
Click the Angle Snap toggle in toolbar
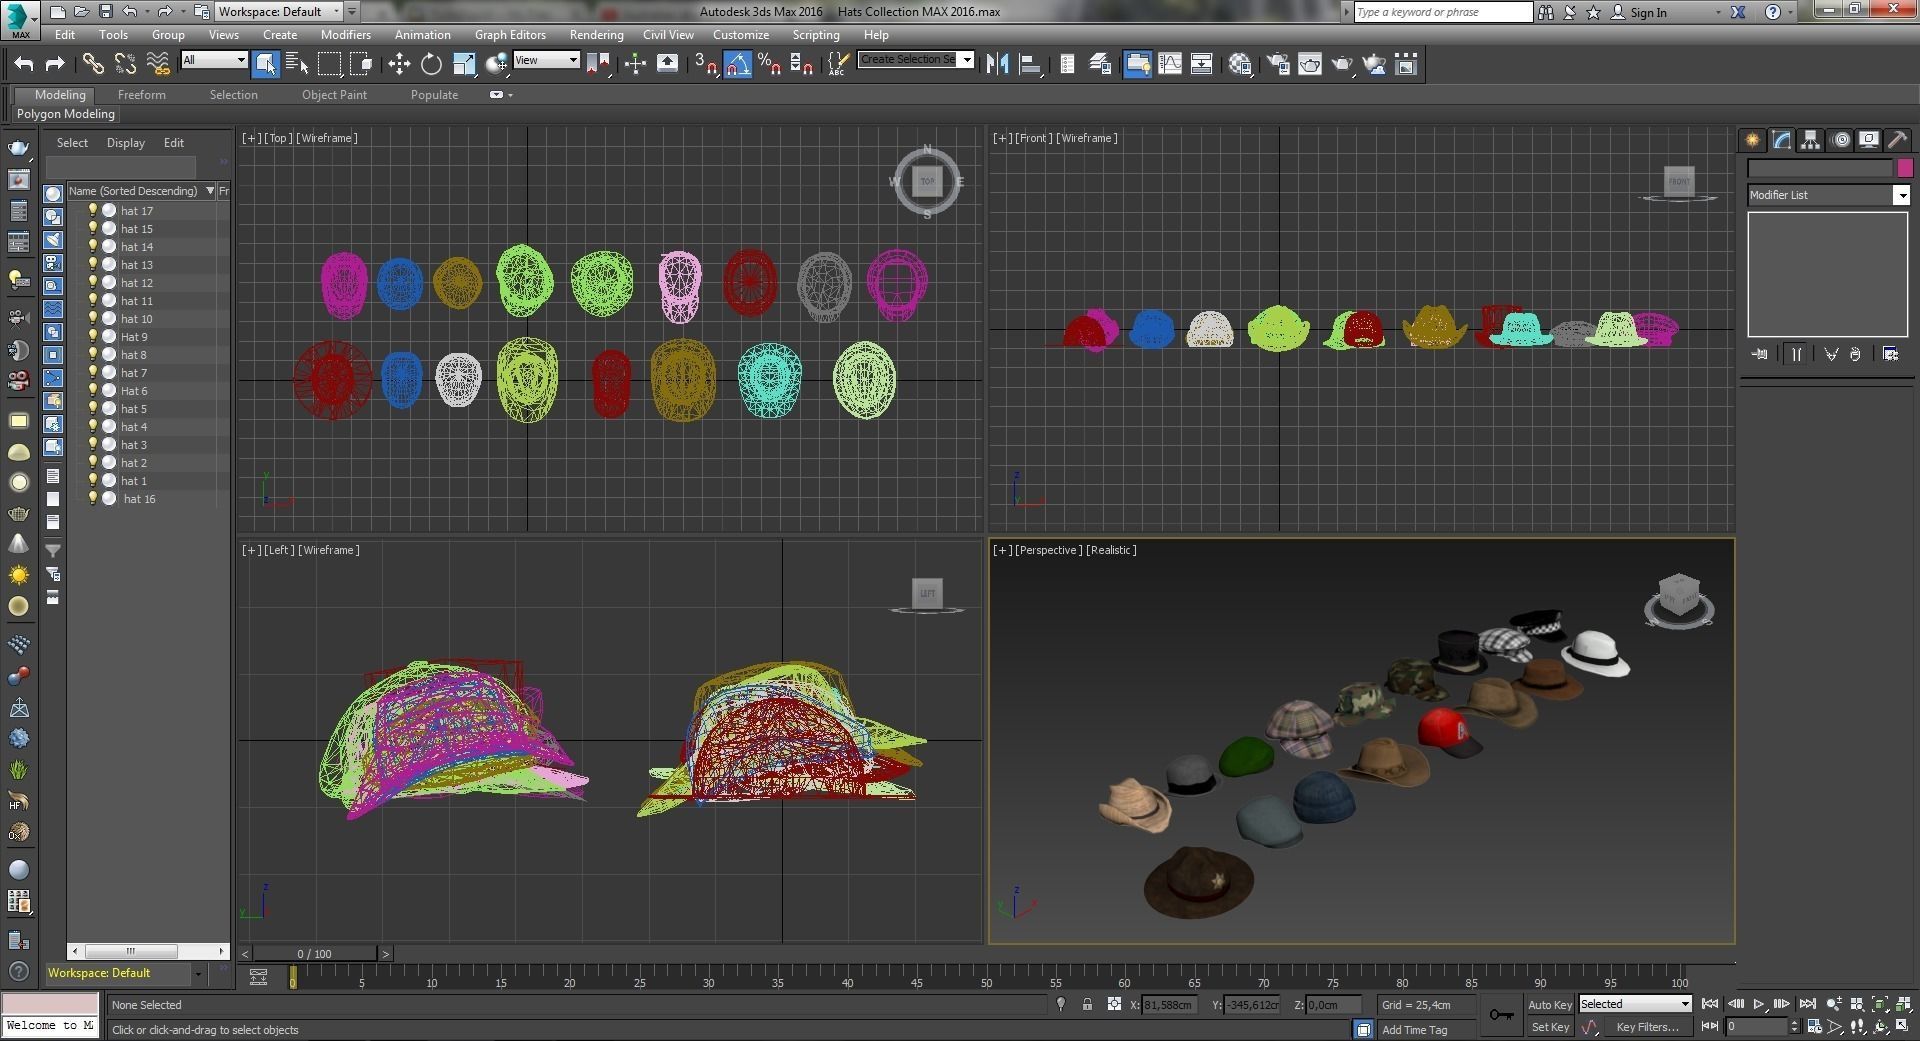click(x=738, y=64)
